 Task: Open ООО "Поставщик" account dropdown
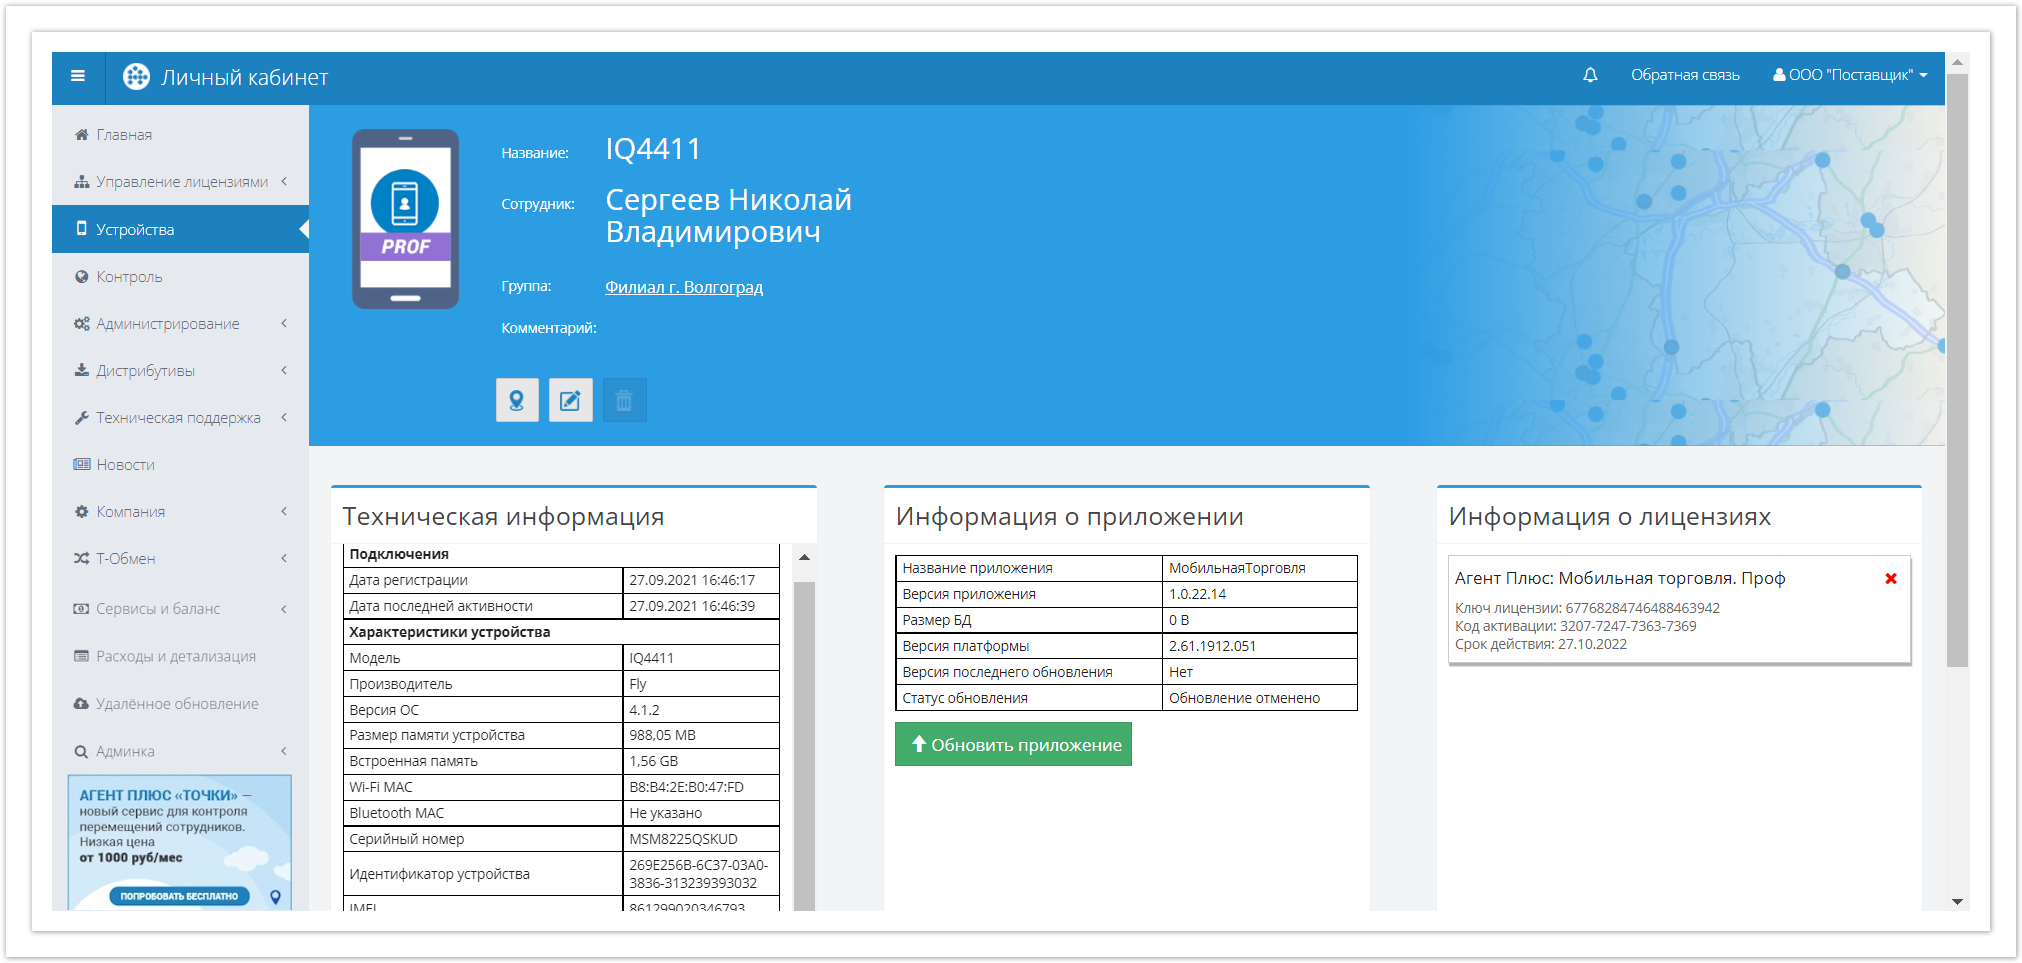coord(1850,75)
